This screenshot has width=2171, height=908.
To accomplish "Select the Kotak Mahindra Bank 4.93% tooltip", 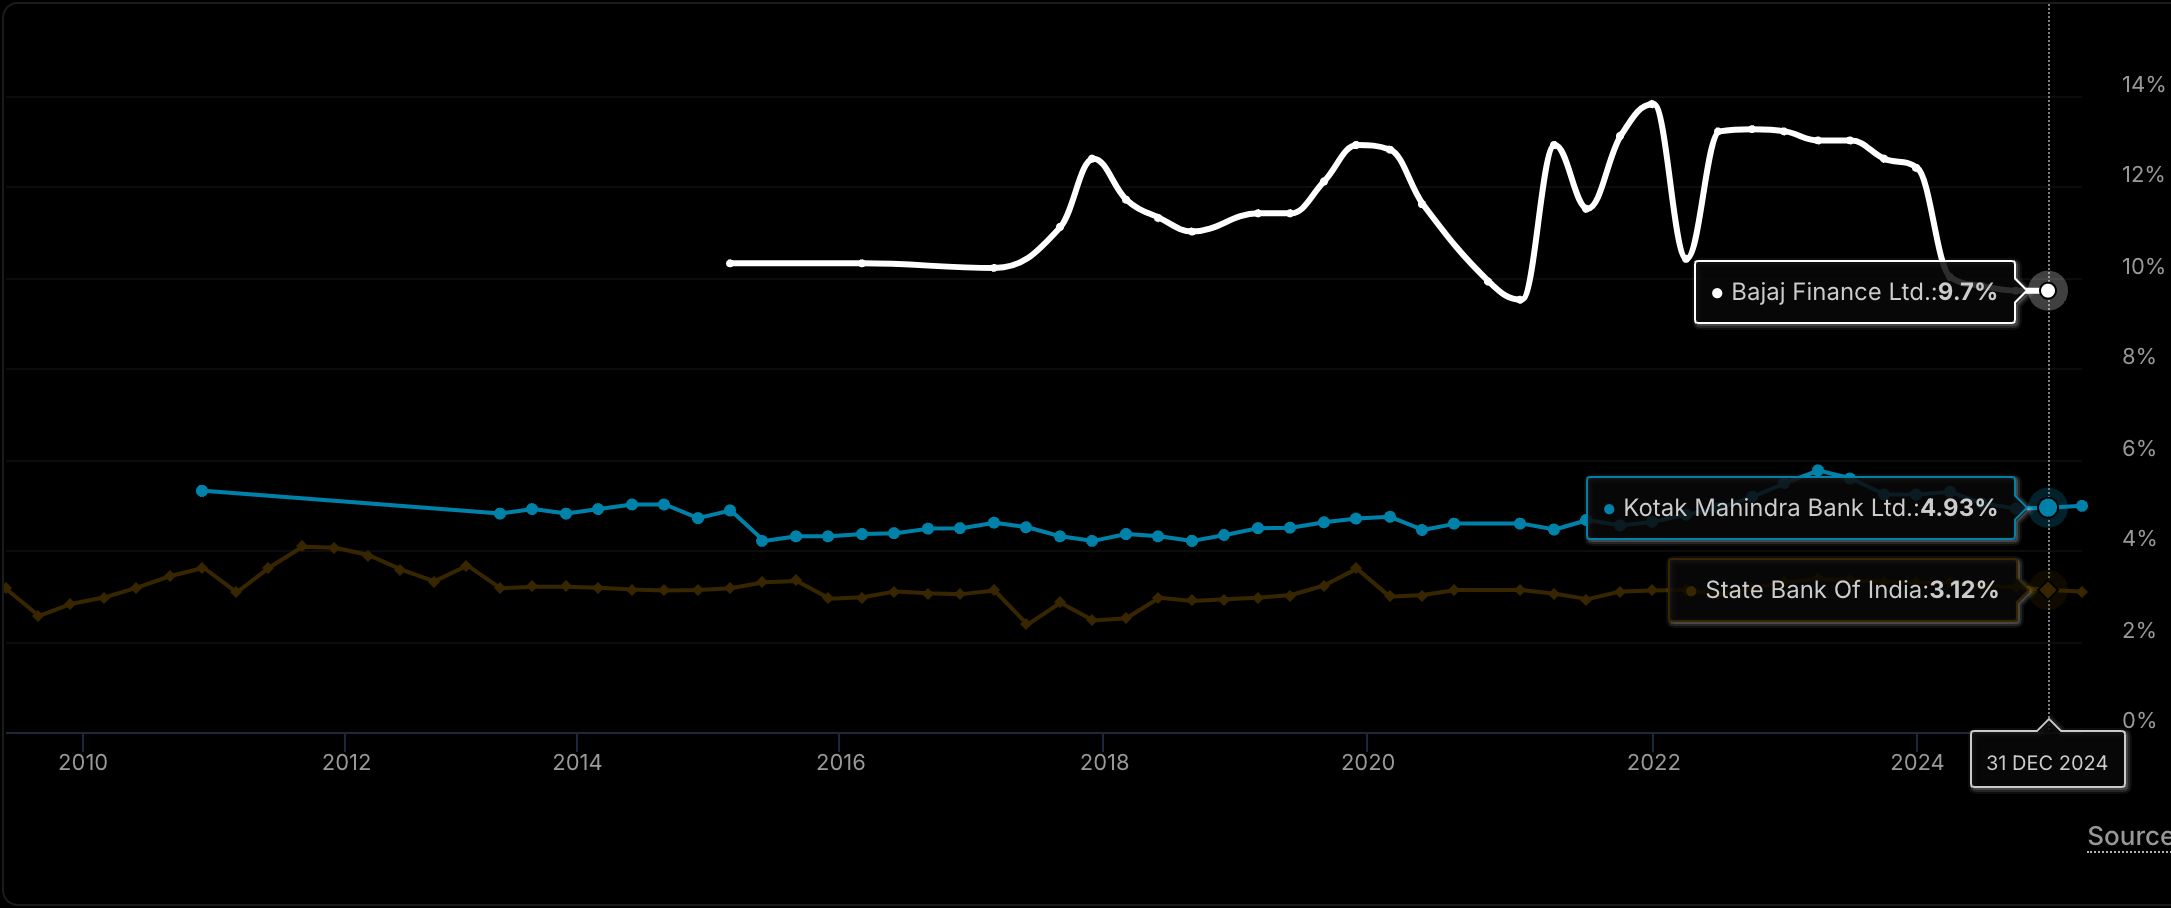I will coord(1800,508).
